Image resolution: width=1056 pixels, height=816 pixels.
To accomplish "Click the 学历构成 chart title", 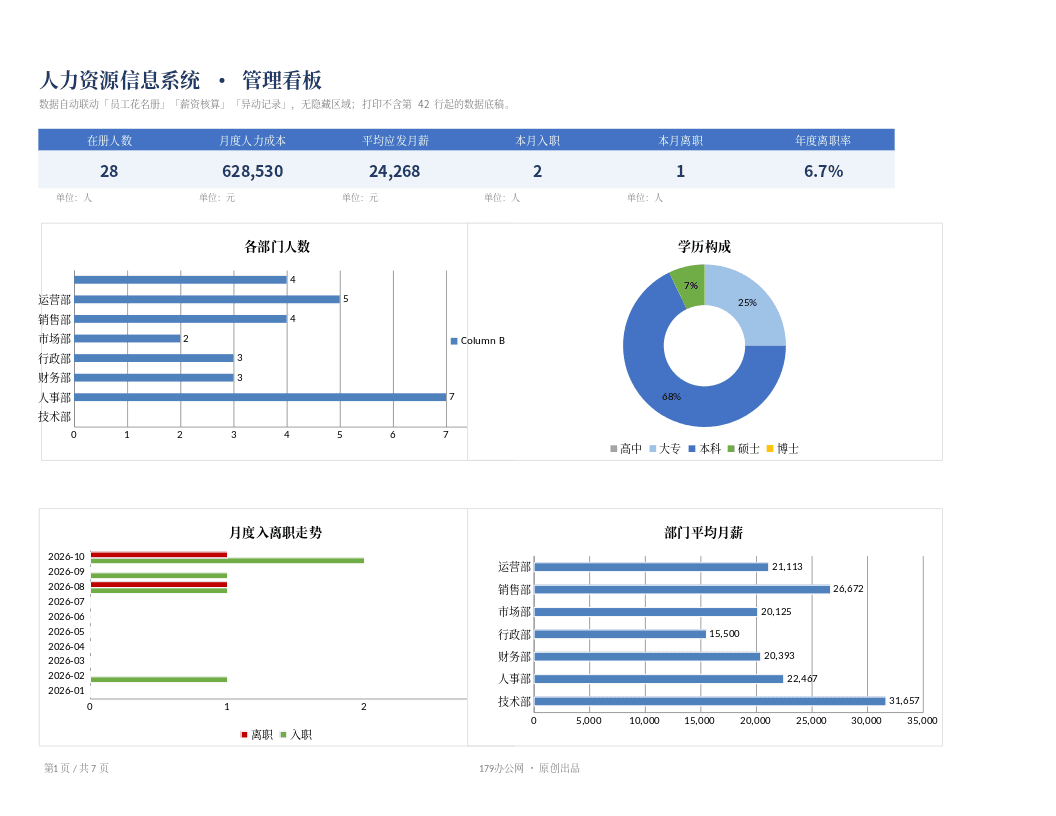I will pyautogui.click(x=704, y=246).
